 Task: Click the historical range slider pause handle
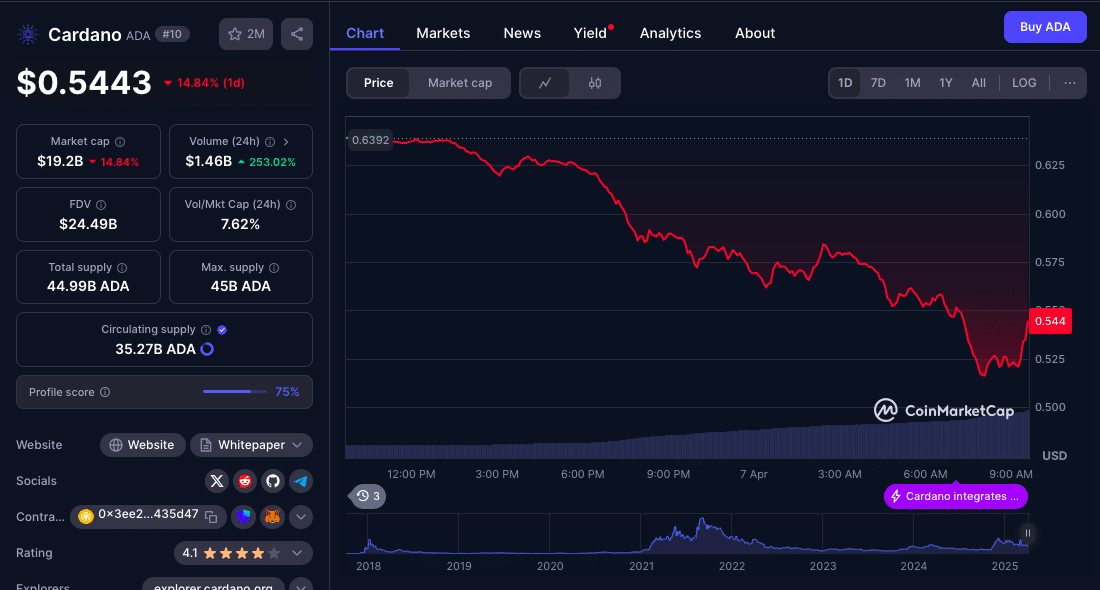(1026, 534)
